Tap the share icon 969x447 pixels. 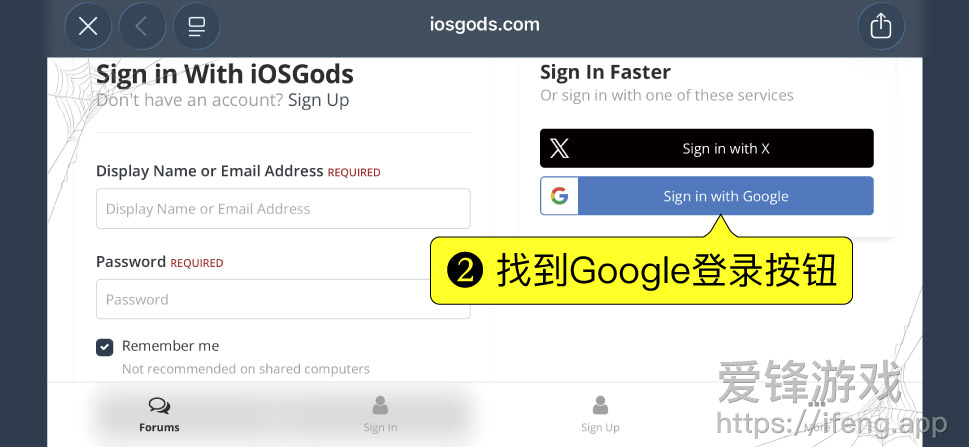coord(881,26)
